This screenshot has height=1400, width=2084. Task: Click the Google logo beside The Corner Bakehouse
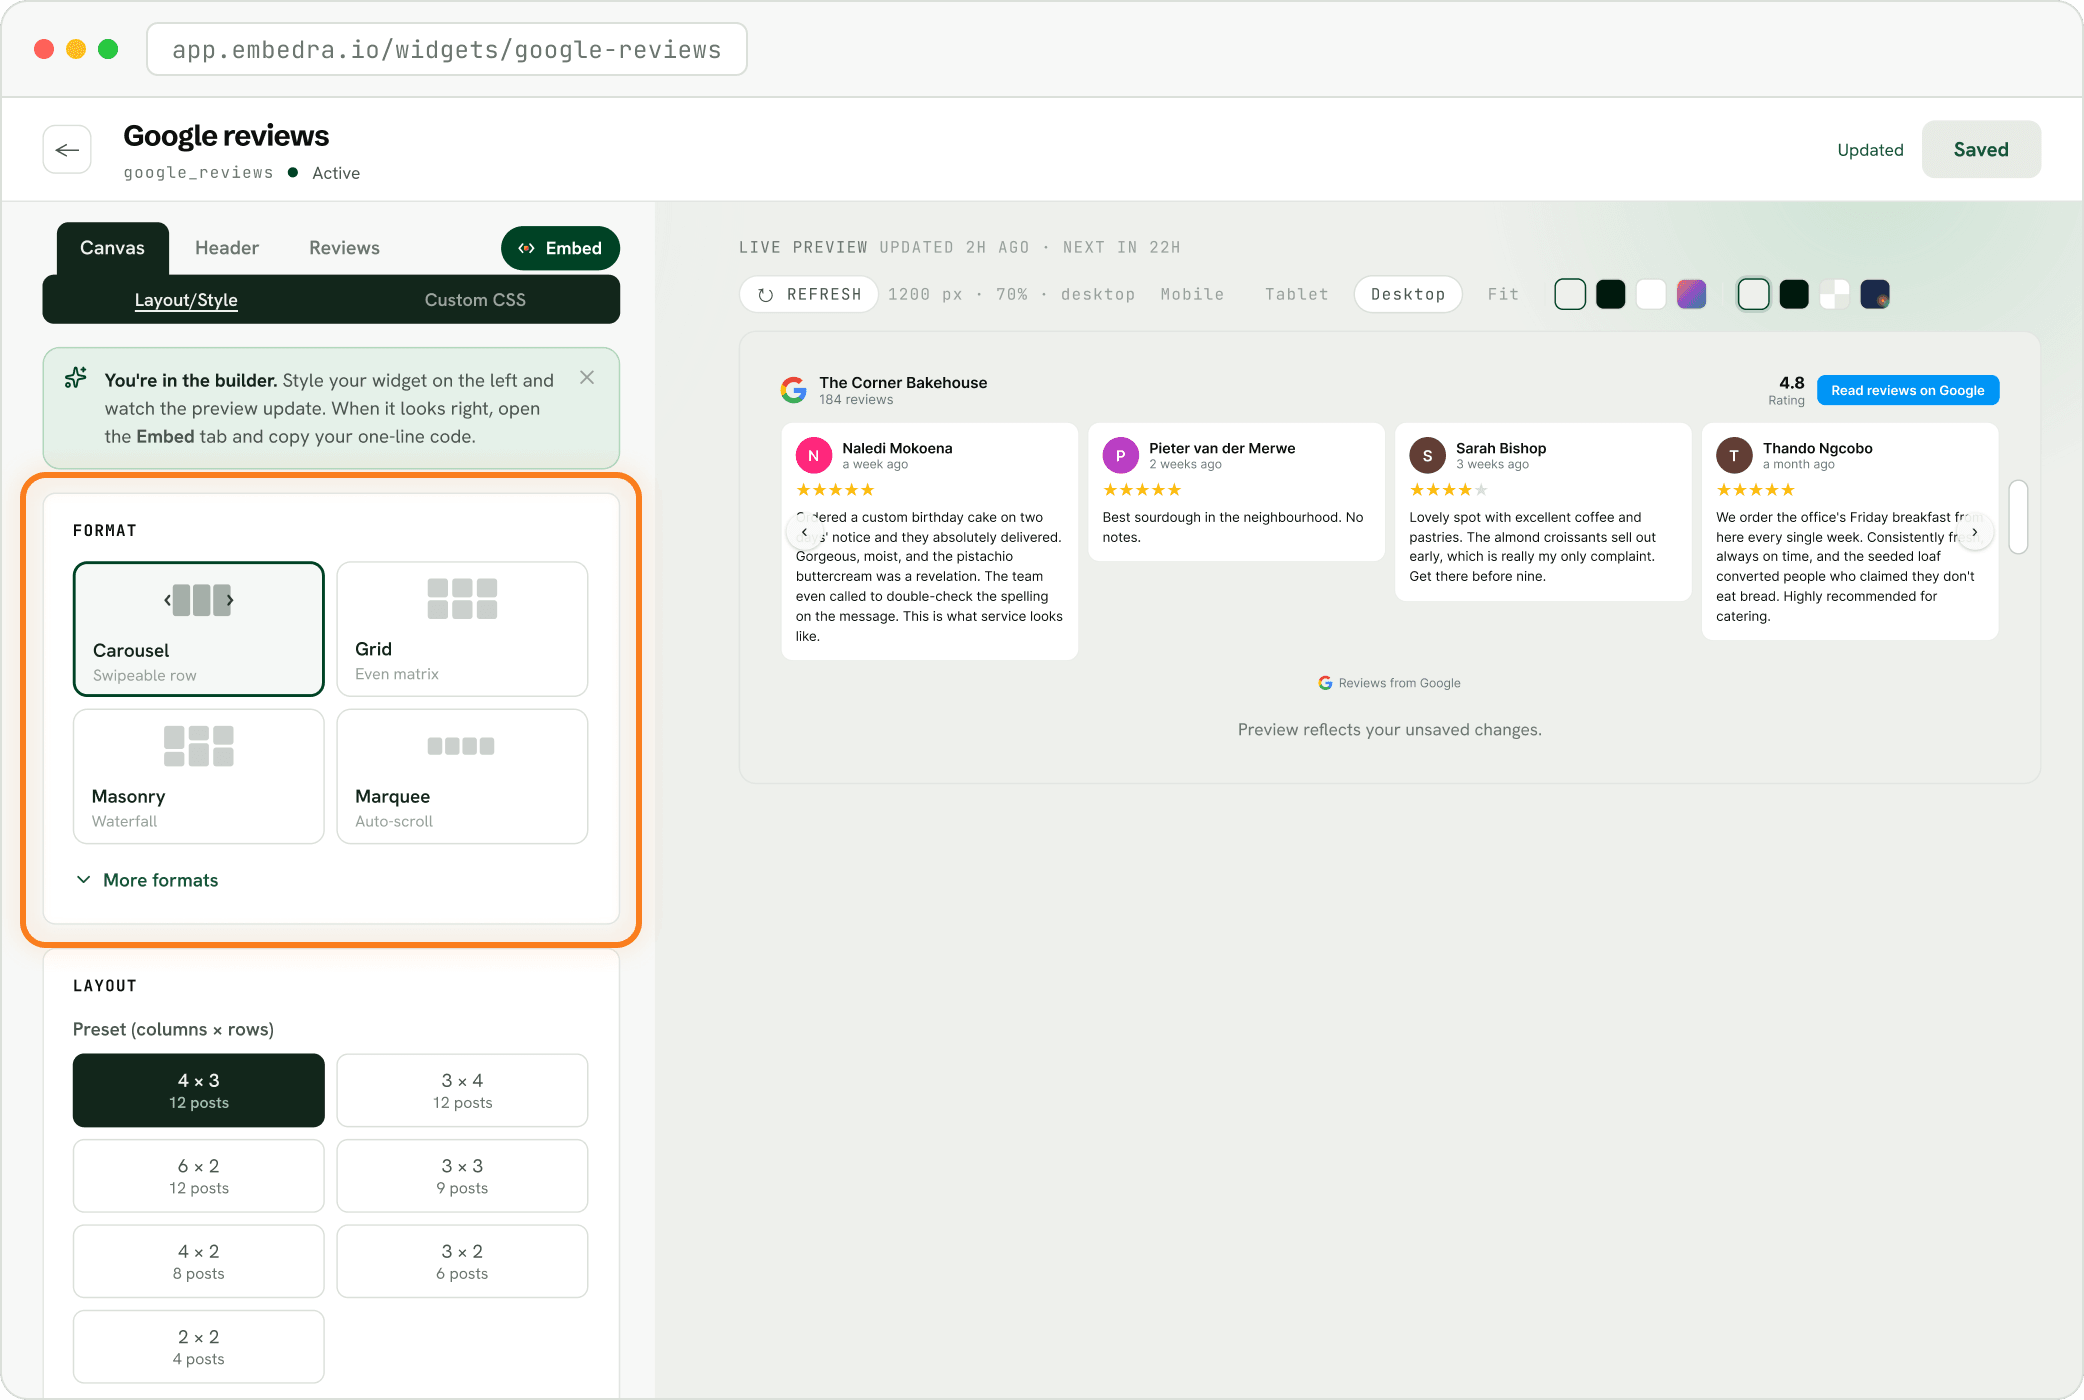(794, 390)
